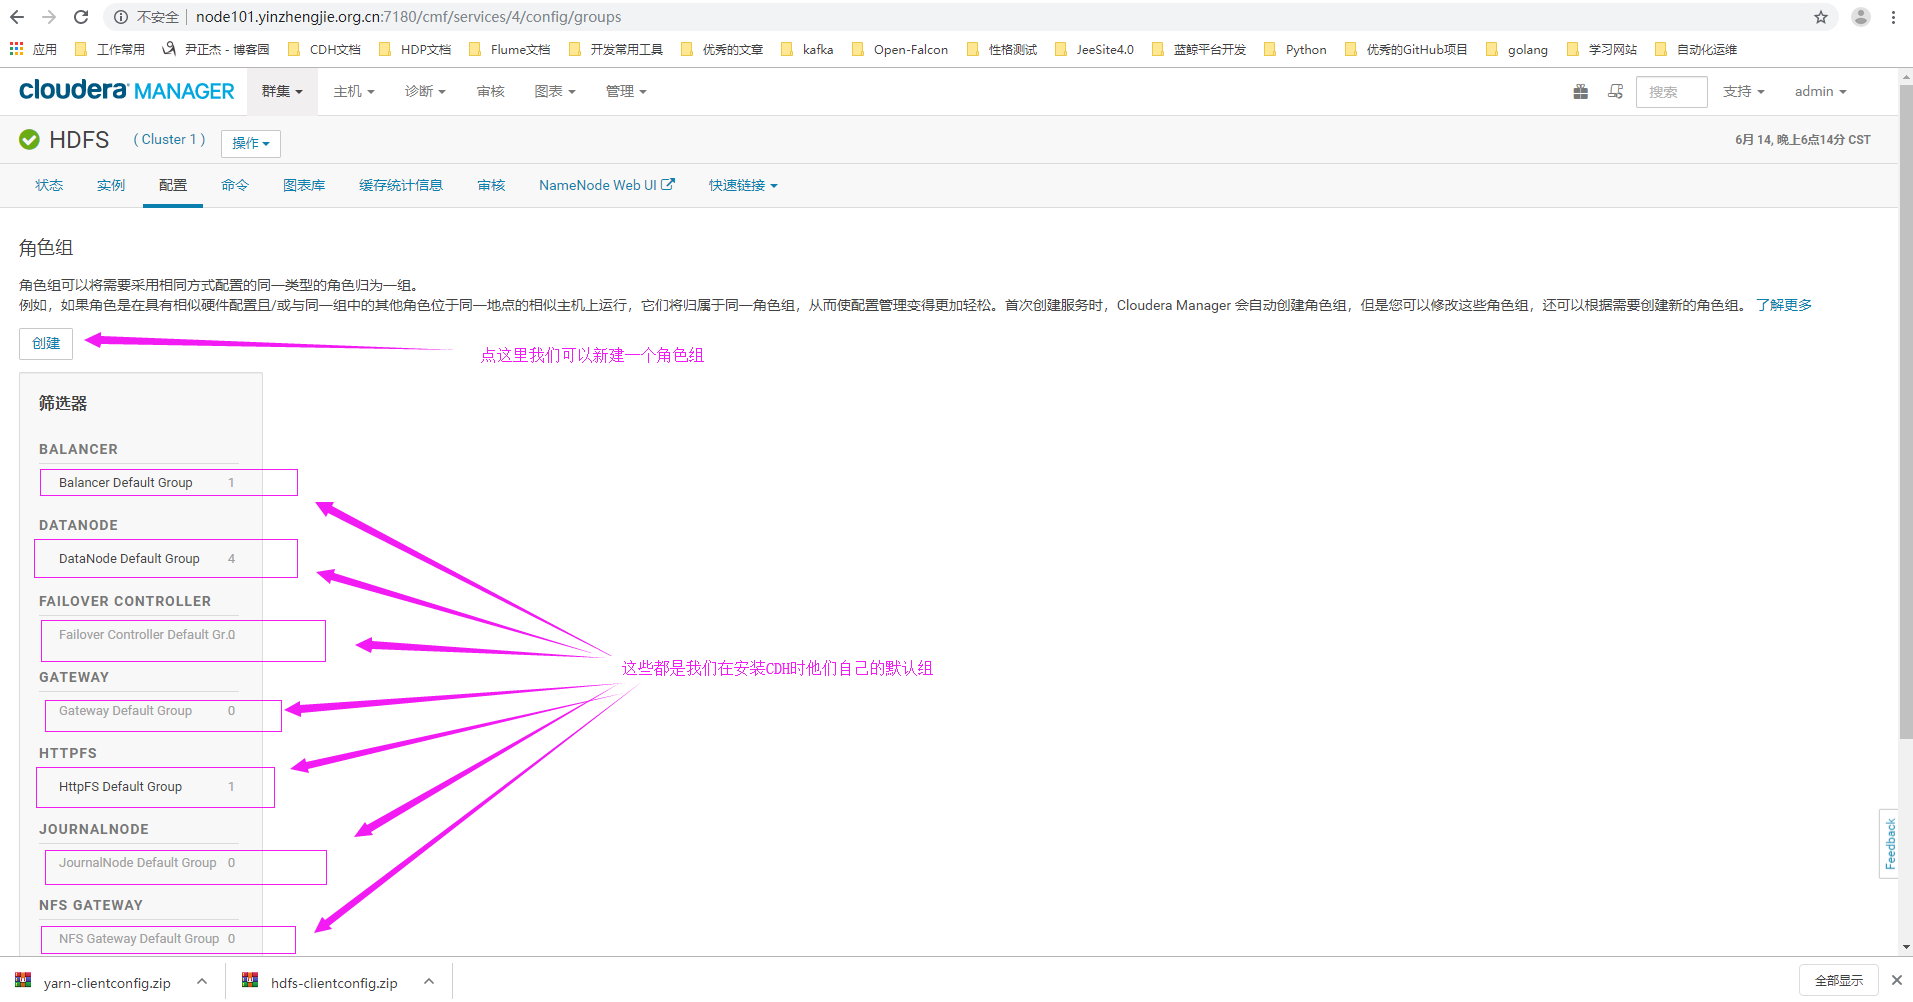Viewport: 1913px width, 1002px height.
Task: Switch to the 实例 tab
Action: pyautogui.click(x=111, y=185)
